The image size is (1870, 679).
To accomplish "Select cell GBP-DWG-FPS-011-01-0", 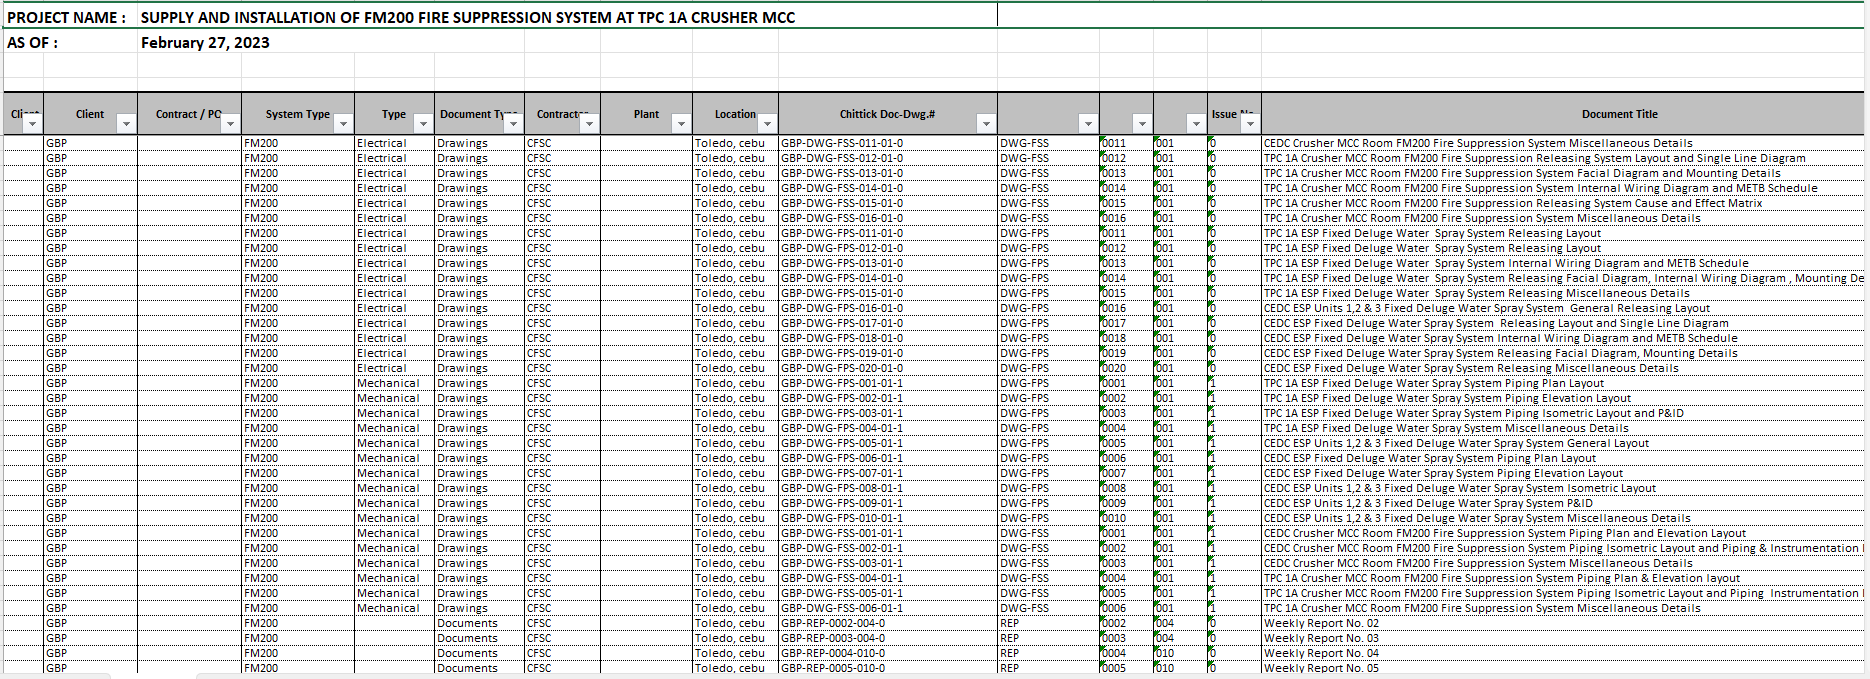I will tap(888, 233).
